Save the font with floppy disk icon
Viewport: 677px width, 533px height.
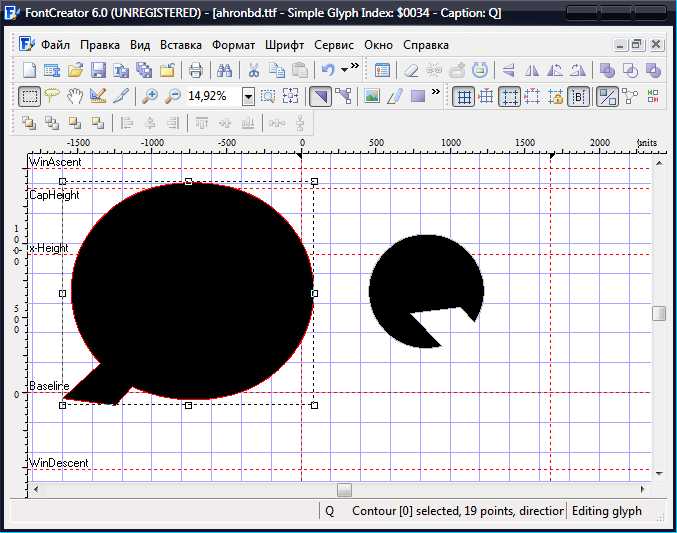coord(98,70)
